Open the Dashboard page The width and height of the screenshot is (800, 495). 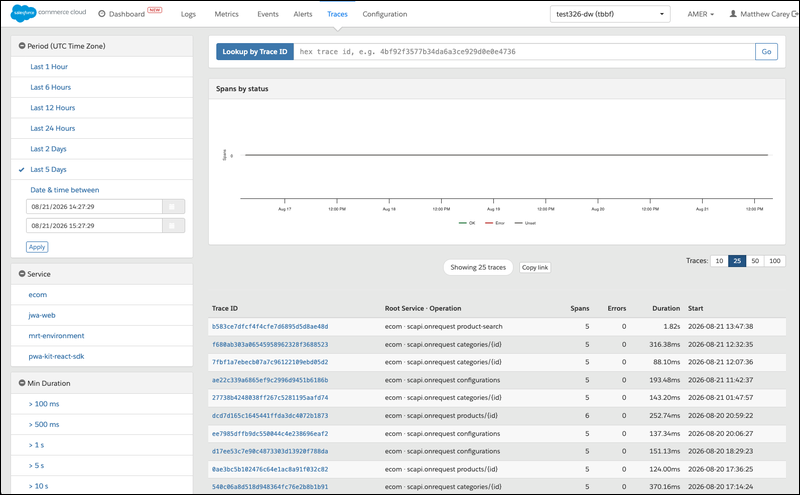coord(127,14)
